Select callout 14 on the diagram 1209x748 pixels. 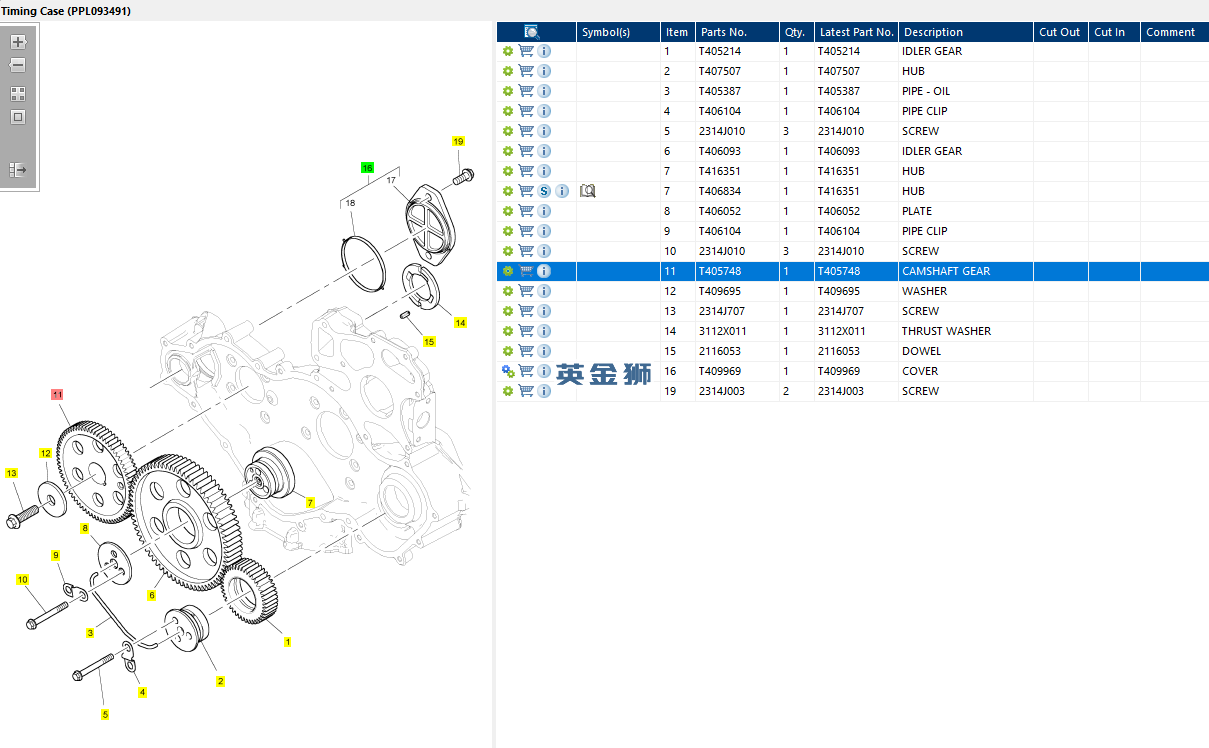tap(460, 322)
